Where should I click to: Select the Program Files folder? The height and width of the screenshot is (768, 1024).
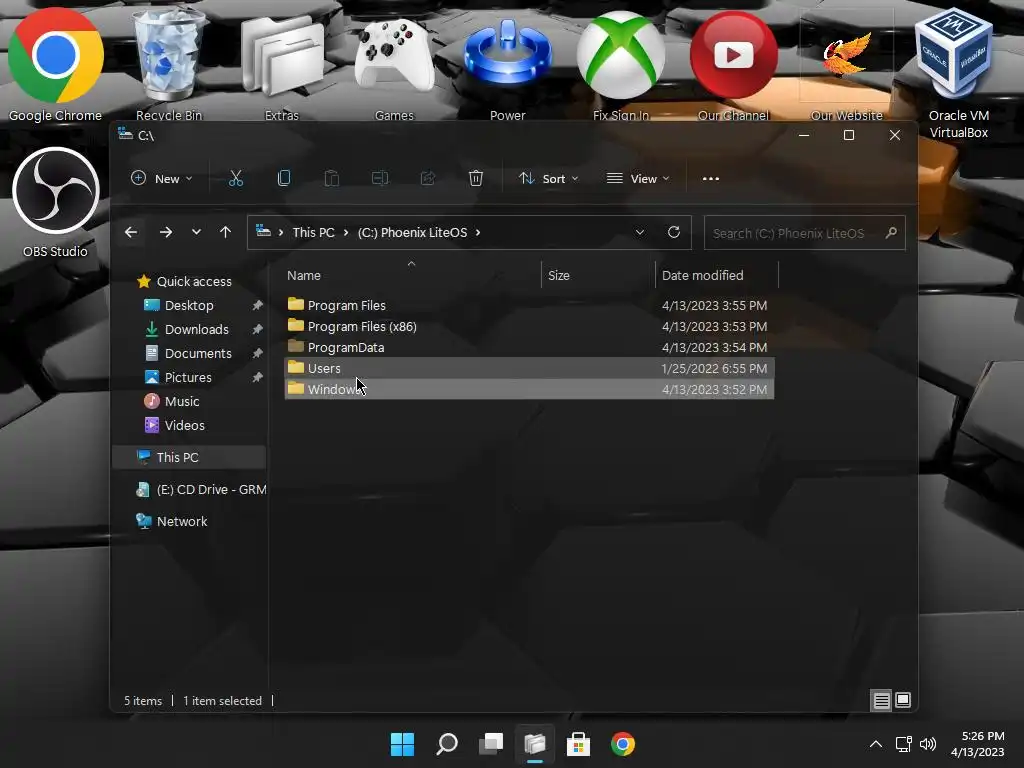coord(529,305)
